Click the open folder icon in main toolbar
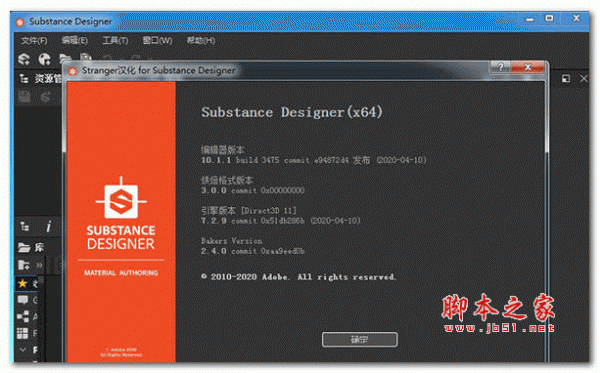 pos(65,58)
